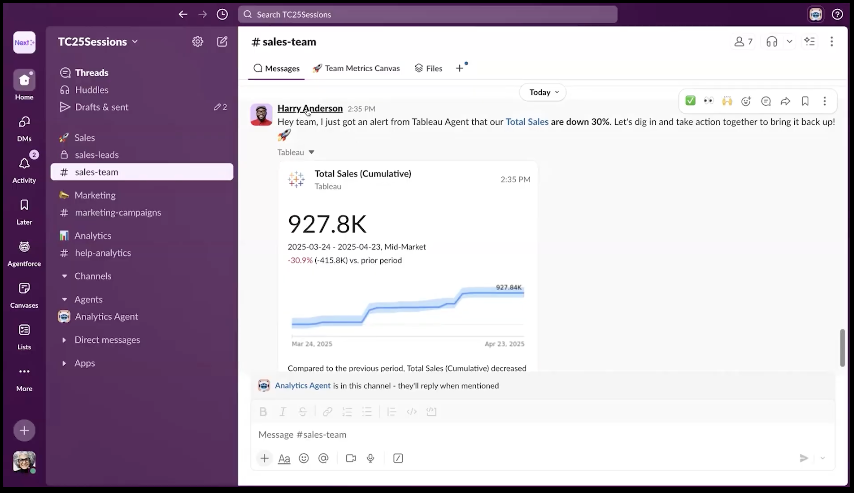This screenshot has height=493, width=854.
Task: React with the green checkmark emoji
Action: (x=691, y=101)
